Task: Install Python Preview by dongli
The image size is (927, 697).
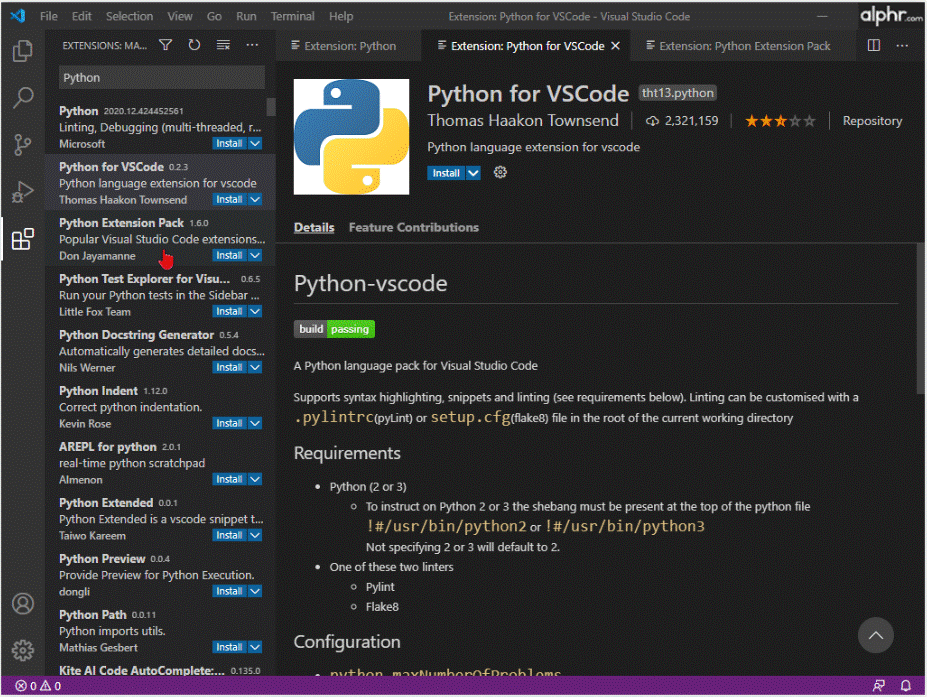Action: 229,591
